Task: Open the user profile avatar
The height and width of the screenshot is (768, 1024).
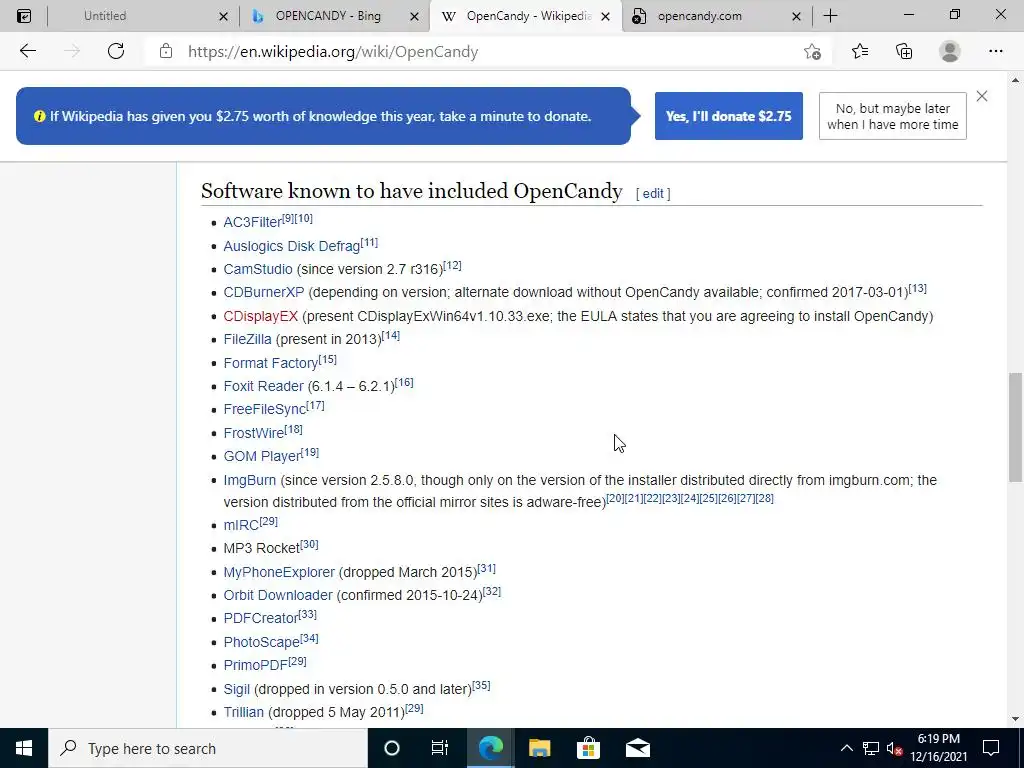Action: point(950,51)
